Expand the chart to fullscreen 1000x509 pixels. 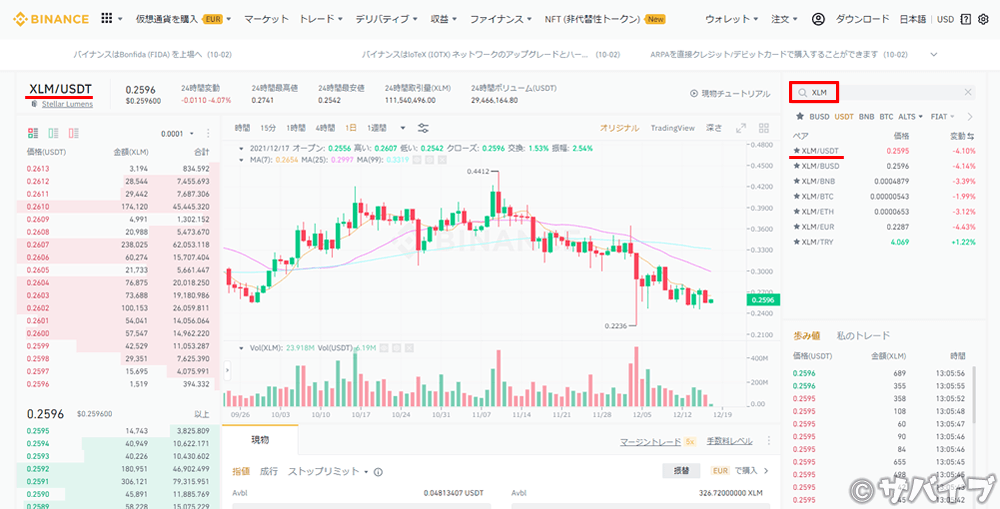[740, 128]
